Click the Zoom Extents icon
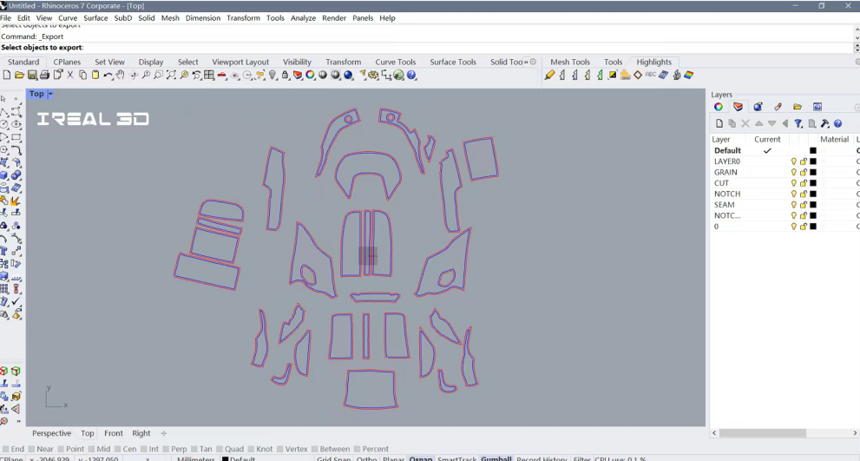Viewport: 860px width, 461px height. click(x=171, y=75)
